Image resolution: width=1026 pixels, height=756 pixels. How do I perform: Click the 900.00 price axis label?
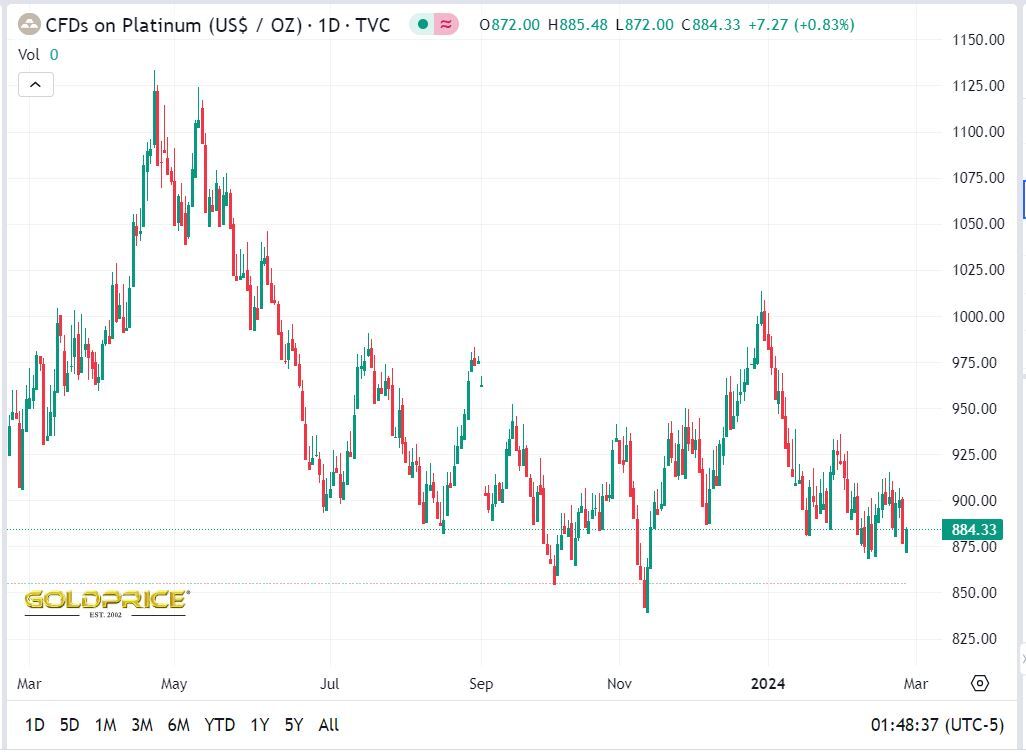click(x=974, y=501)
